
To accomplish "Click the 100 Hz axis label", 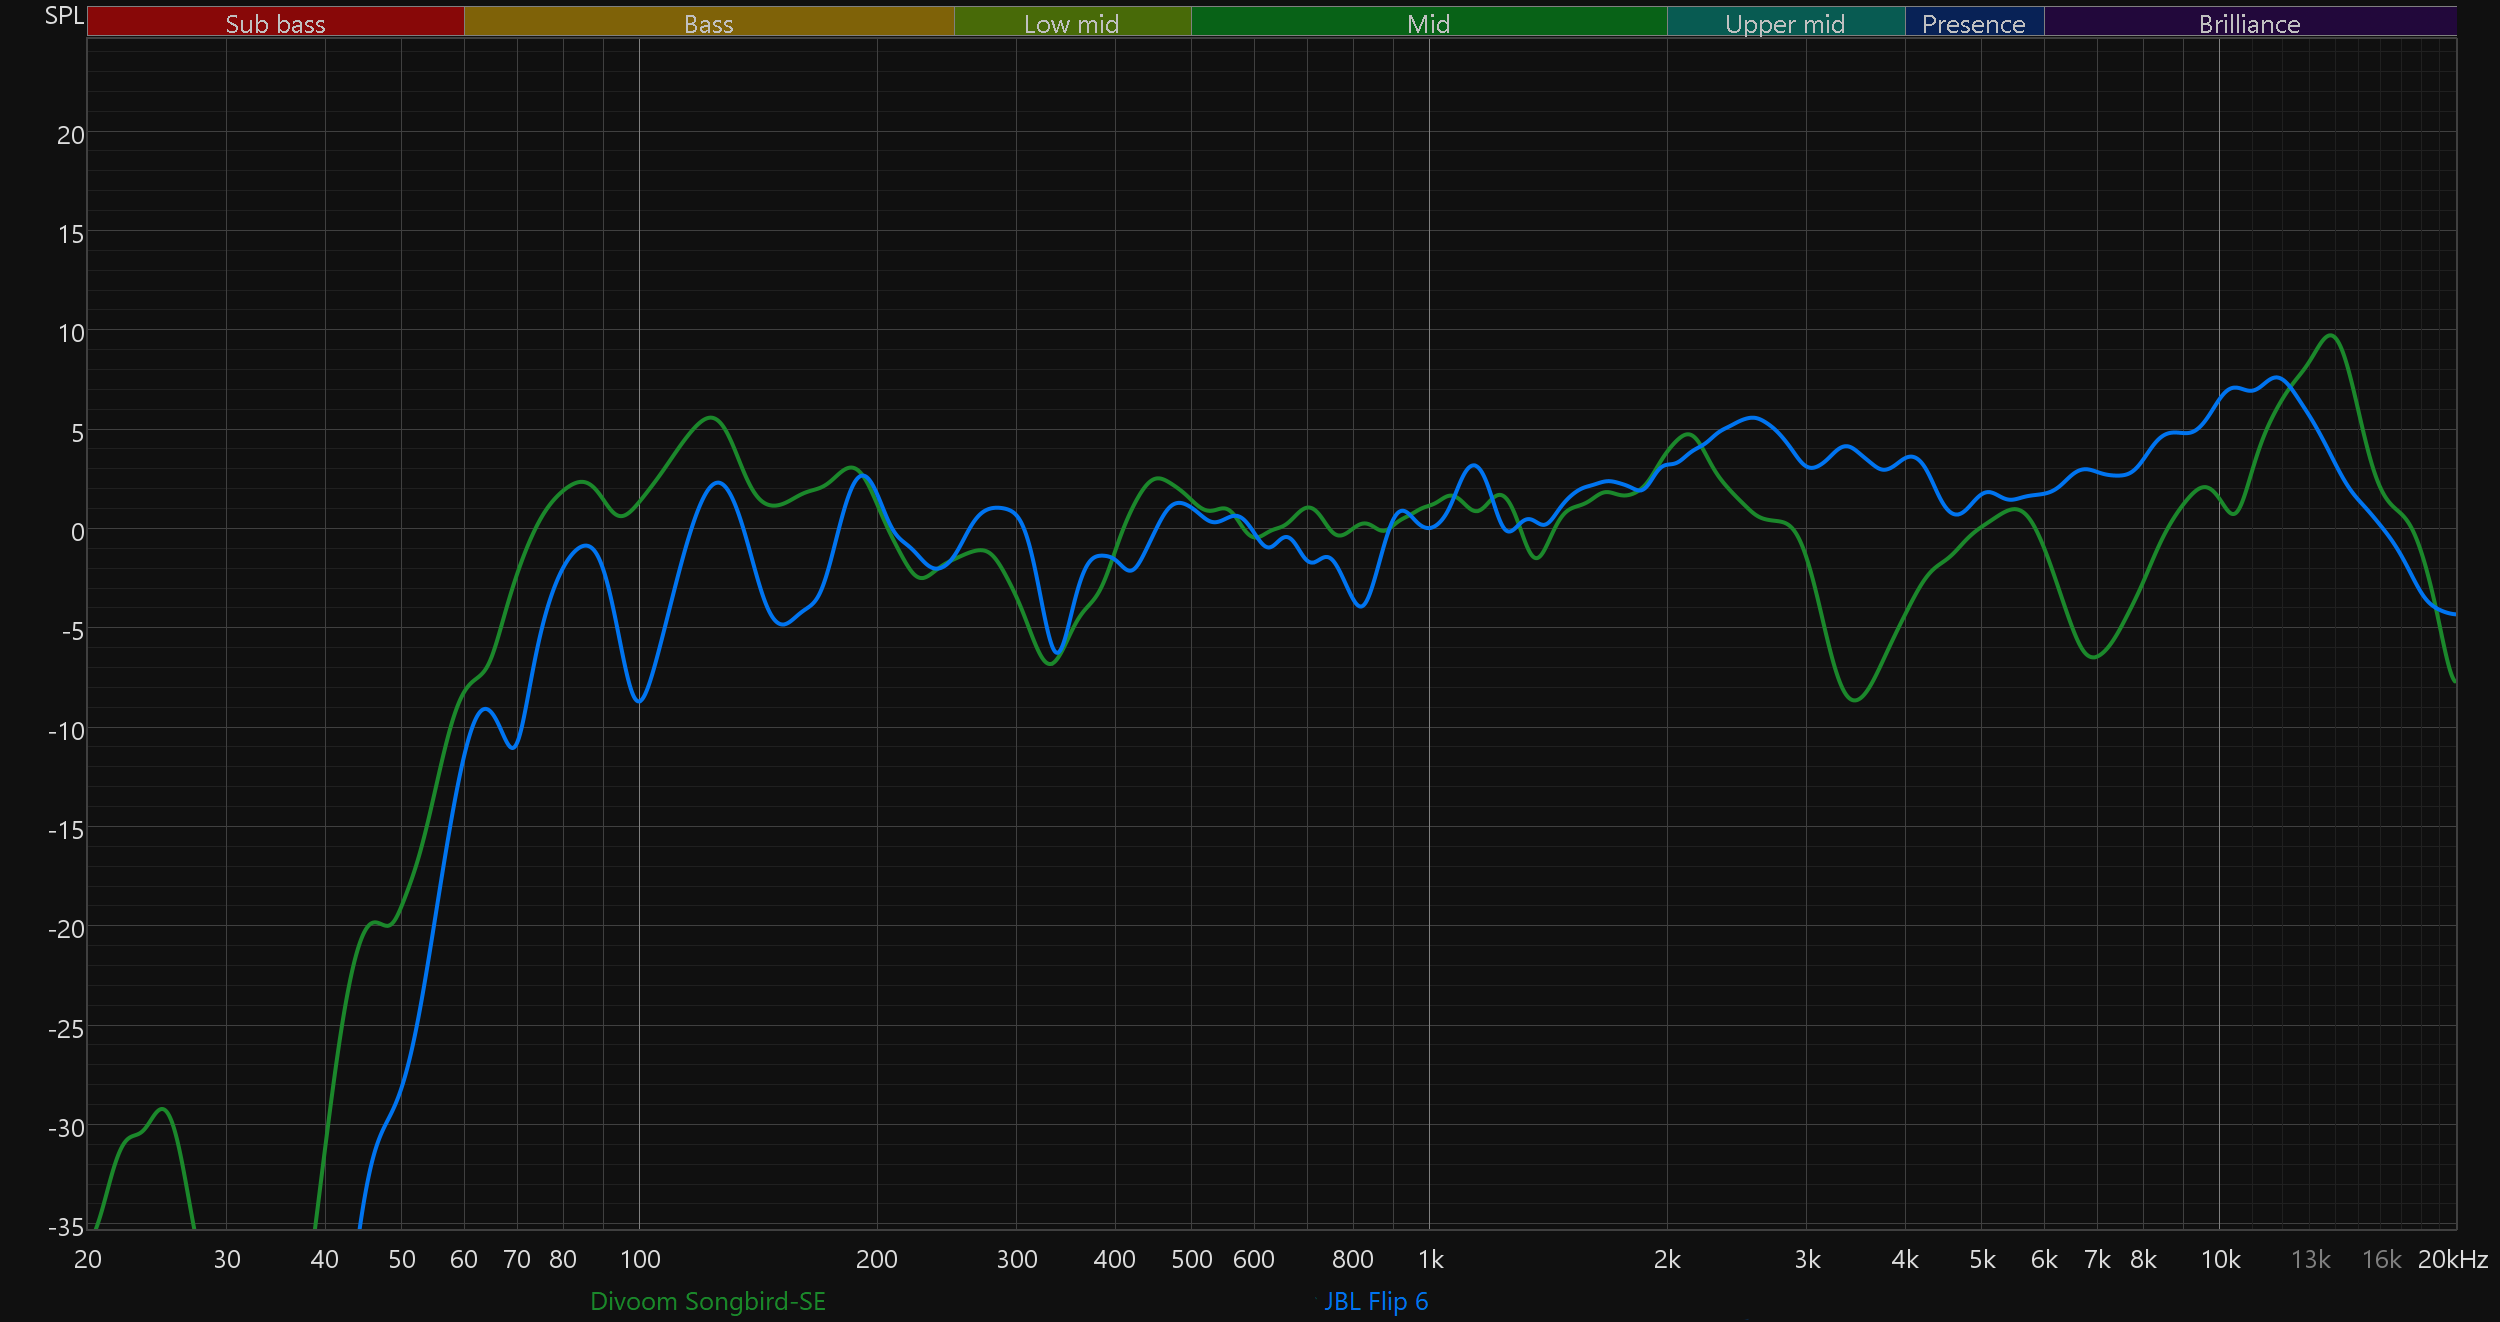I will tap(640, 1259).
